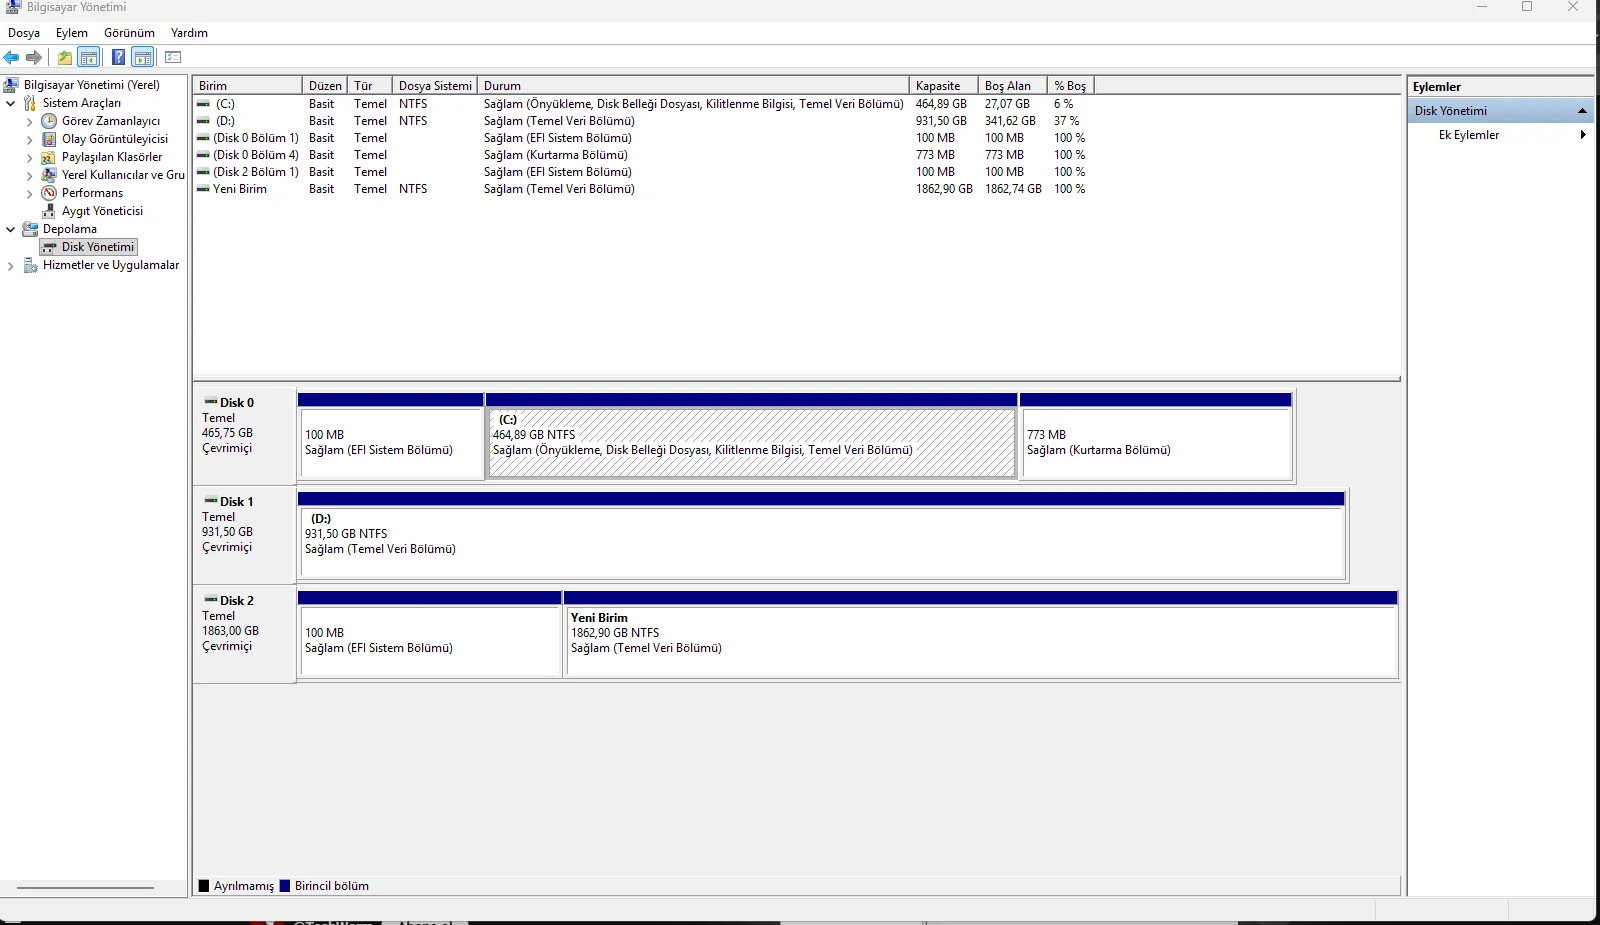Select the Yeni Birim 1862,90 GB partition block
Screen dimensions: 1600x925
[980, 634]
